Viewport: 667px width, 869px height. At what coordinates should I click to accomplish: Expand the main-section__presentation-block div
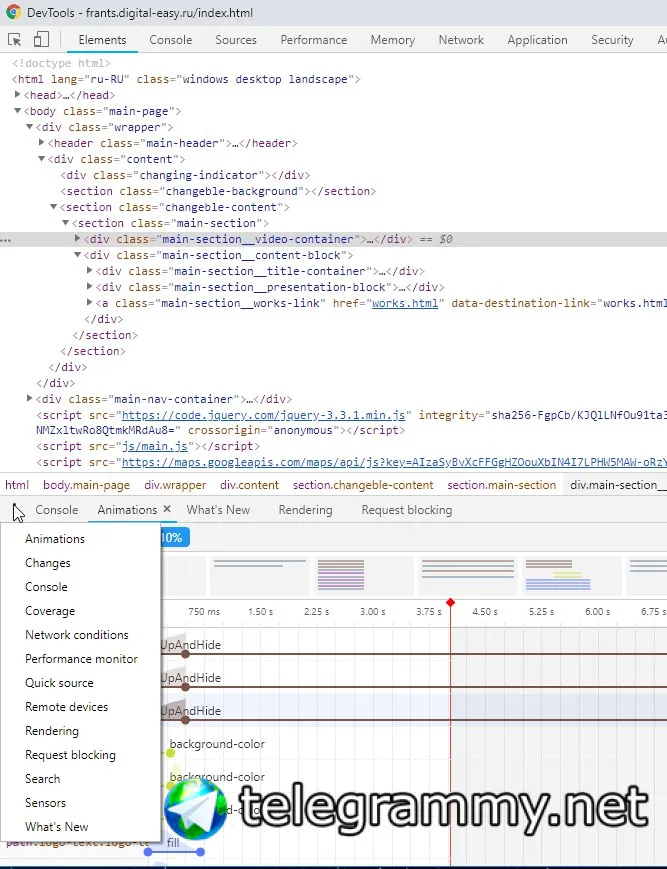[x=90, y=287]
